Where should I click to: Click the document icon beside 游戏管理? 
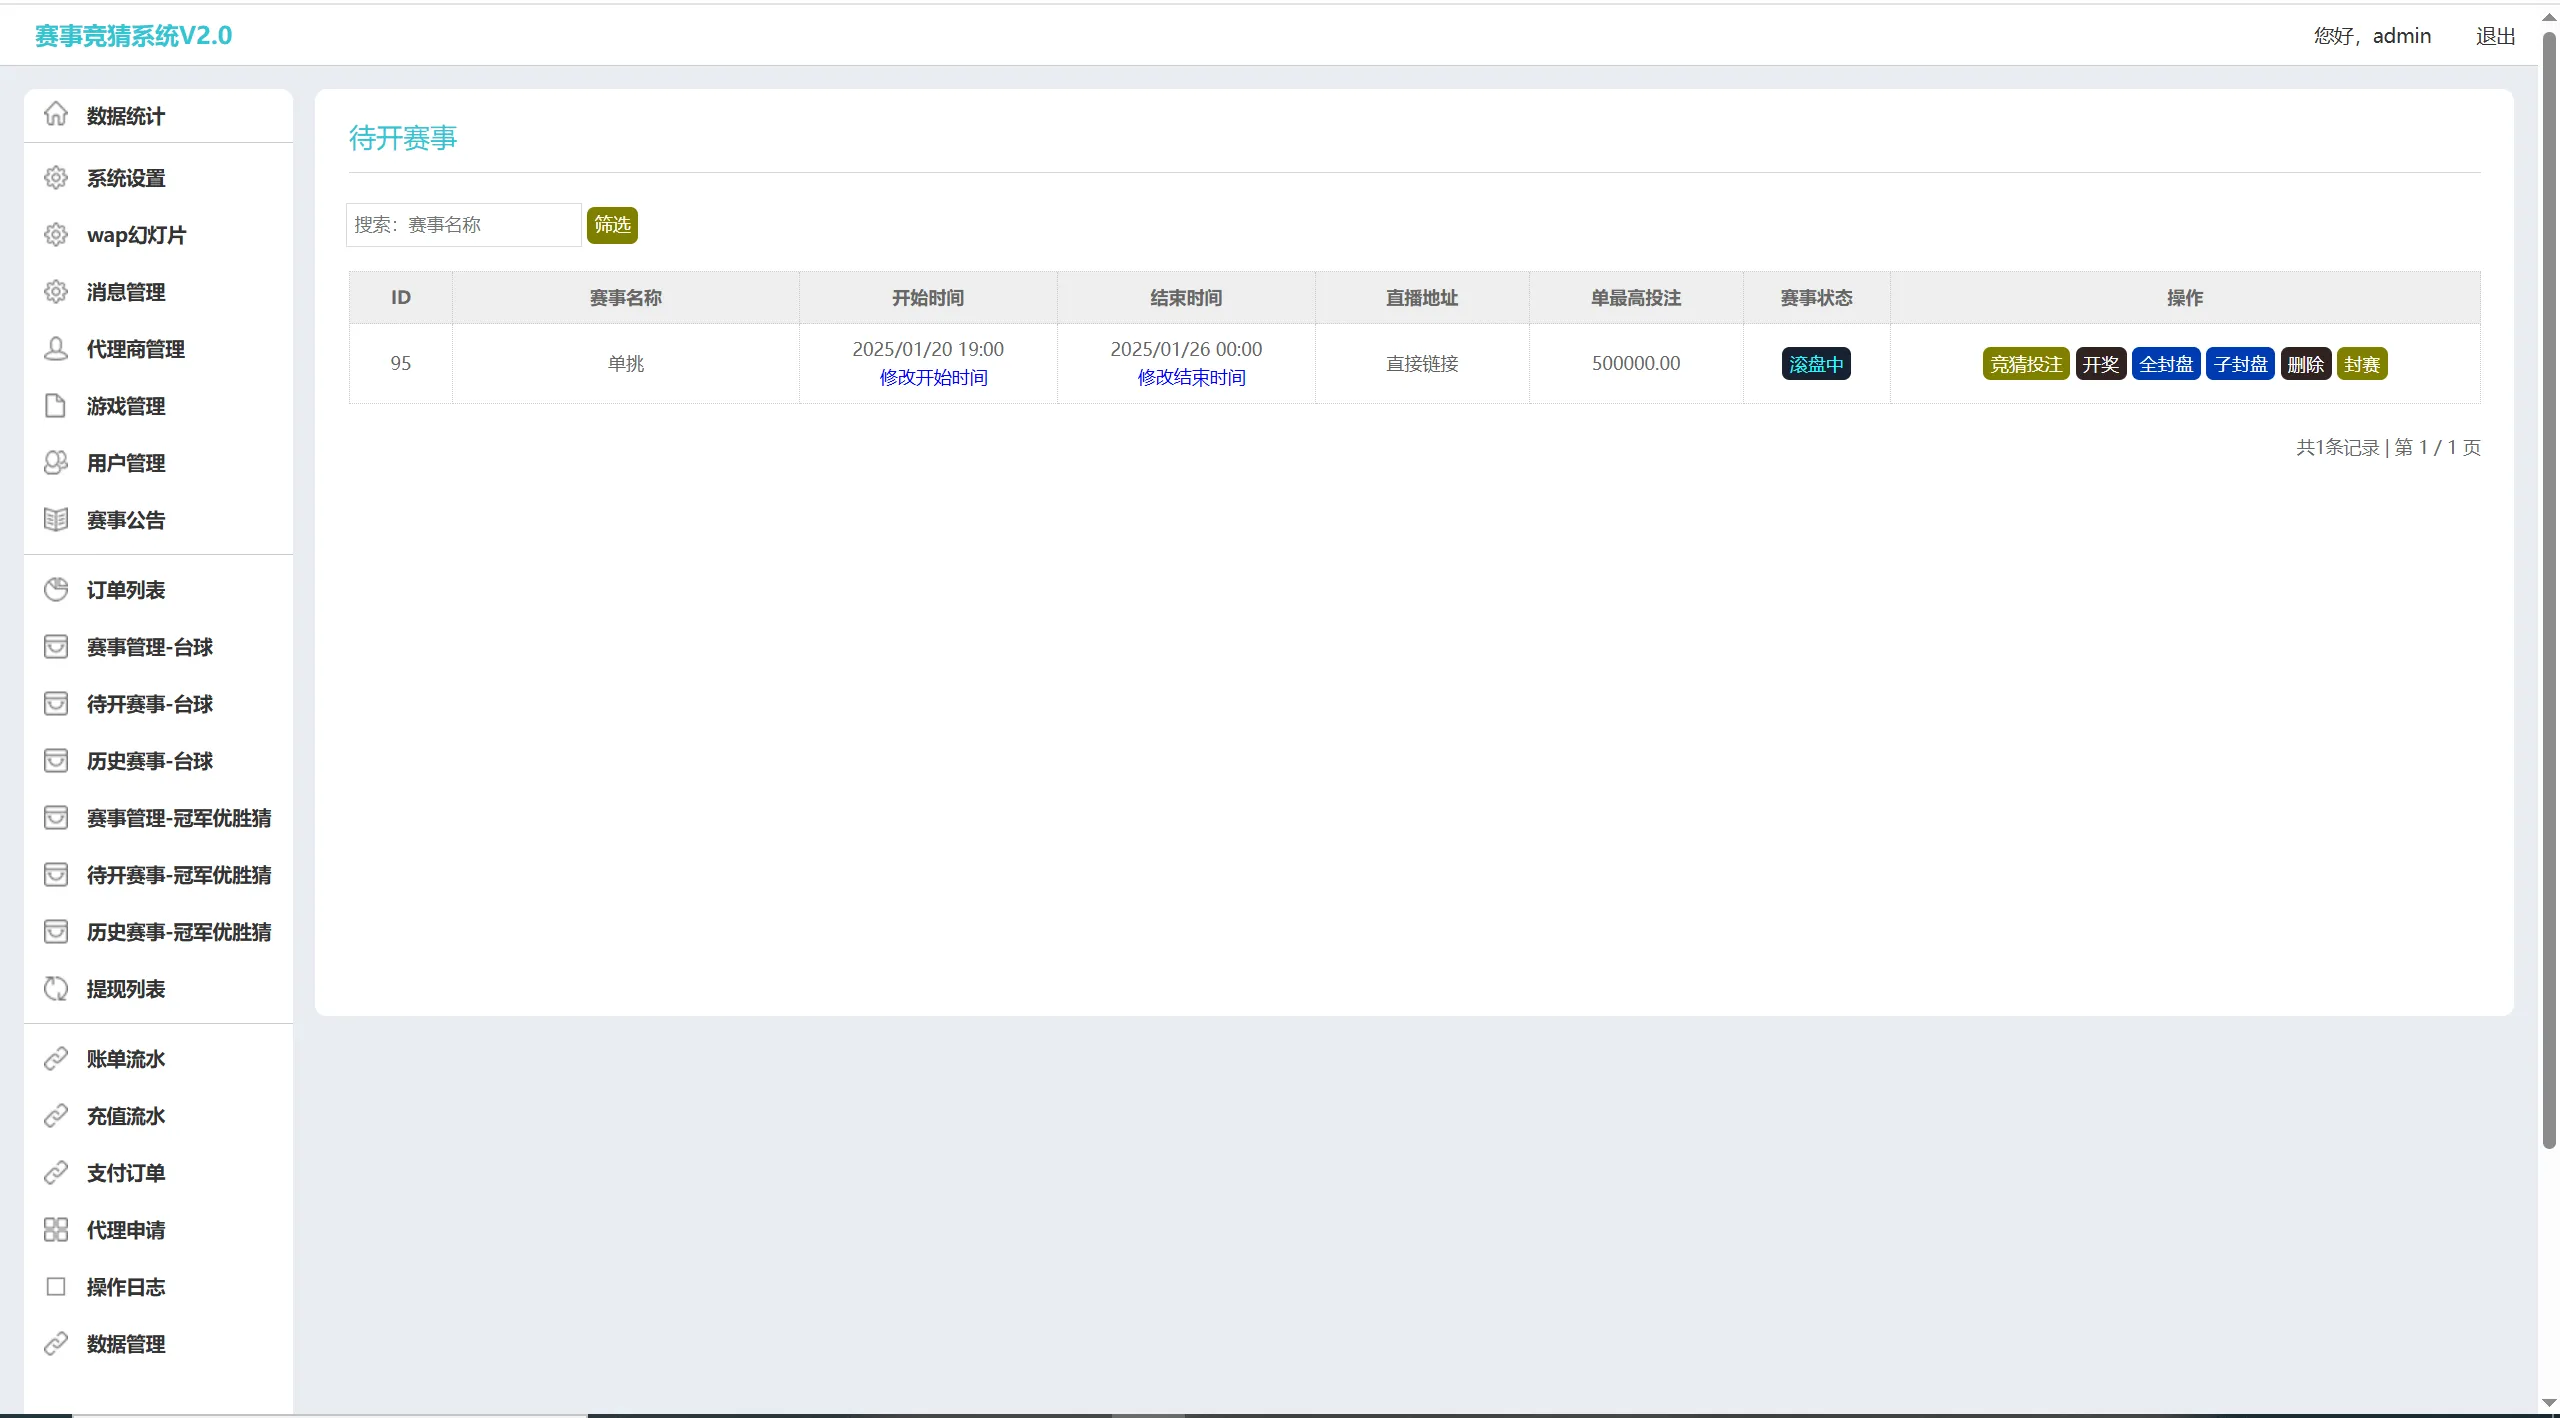click(x=56, y=406)
